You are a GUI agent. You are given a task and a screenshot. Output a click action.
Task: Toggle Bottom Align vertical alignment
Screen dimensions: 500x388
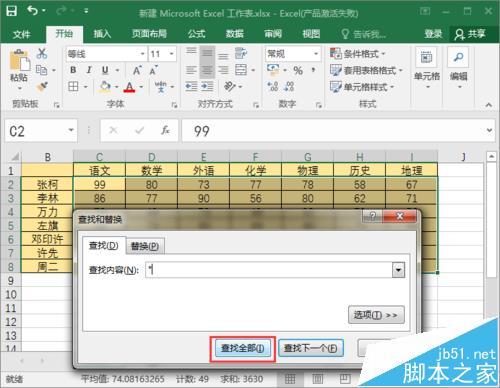coord(223,56)
